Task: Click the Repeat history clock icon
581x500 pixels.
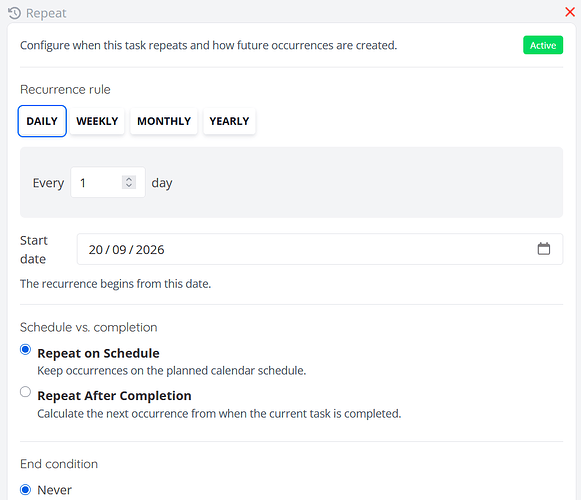Action: click(x=14, y=13)
